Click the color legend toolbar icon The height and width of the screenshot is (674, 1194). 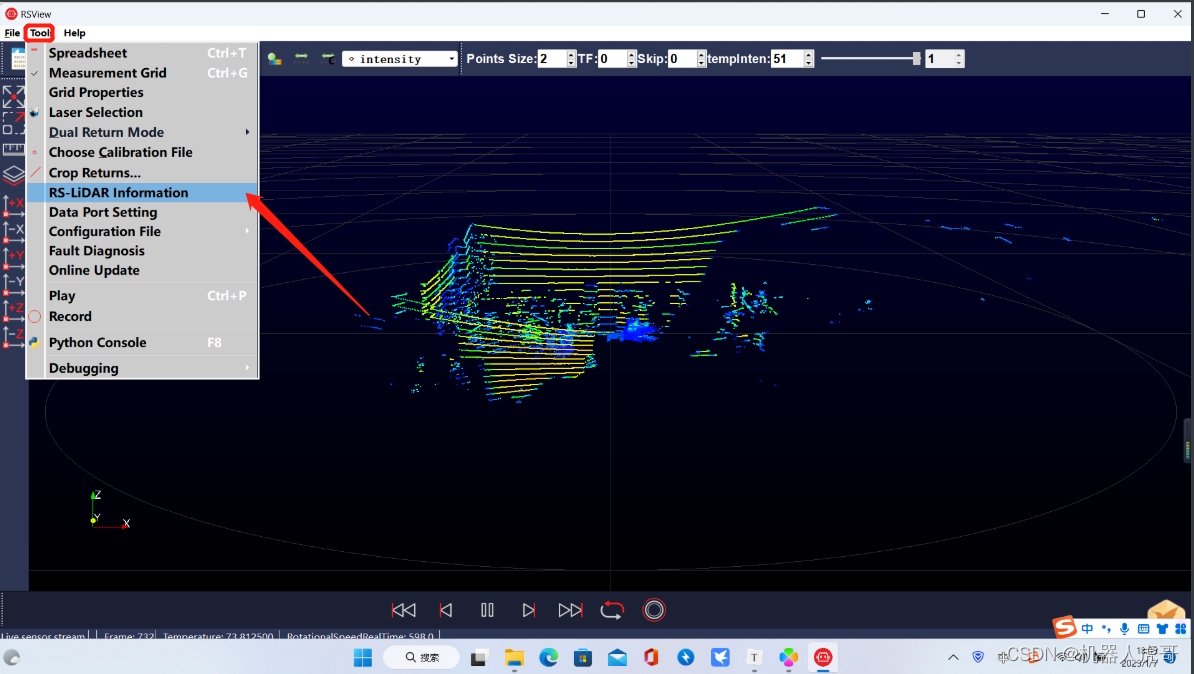point(275,59)
